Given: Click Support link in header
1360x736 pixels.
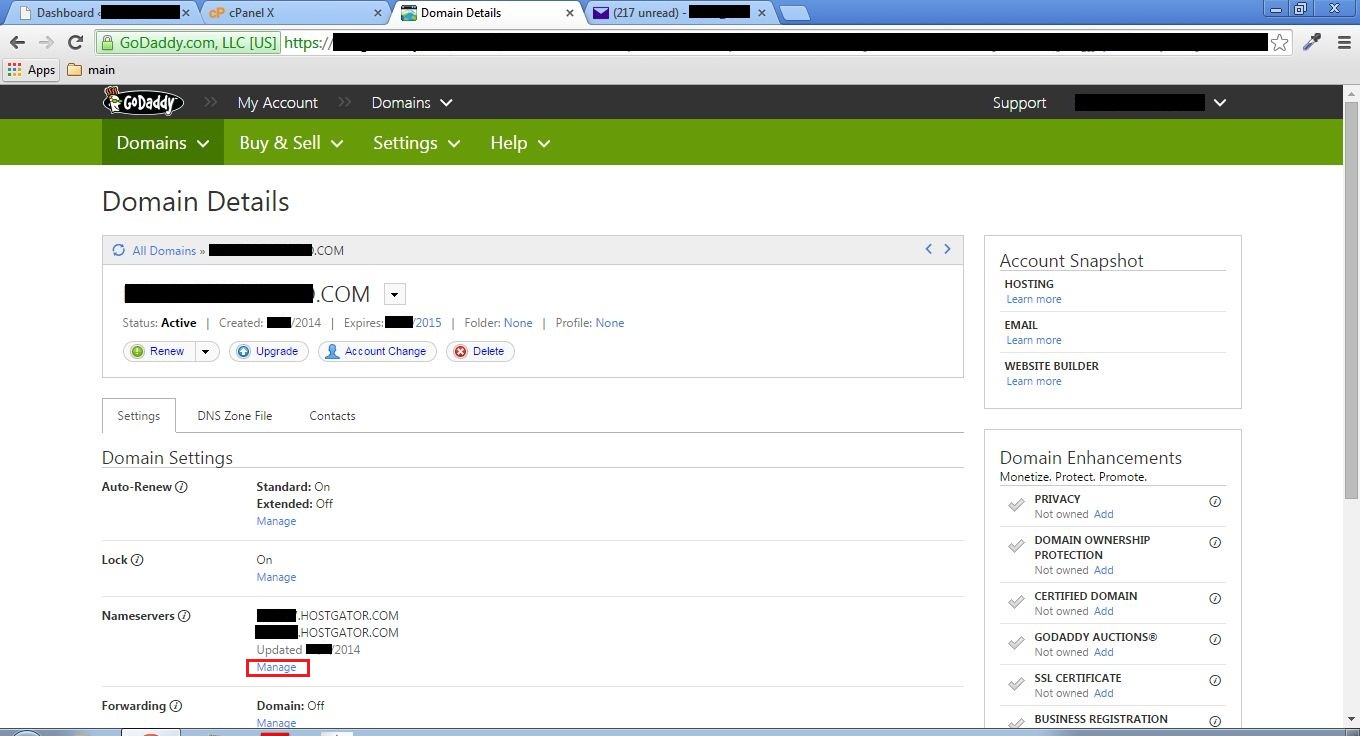Looking at the screenshot, I should (x=1019, y=102).
